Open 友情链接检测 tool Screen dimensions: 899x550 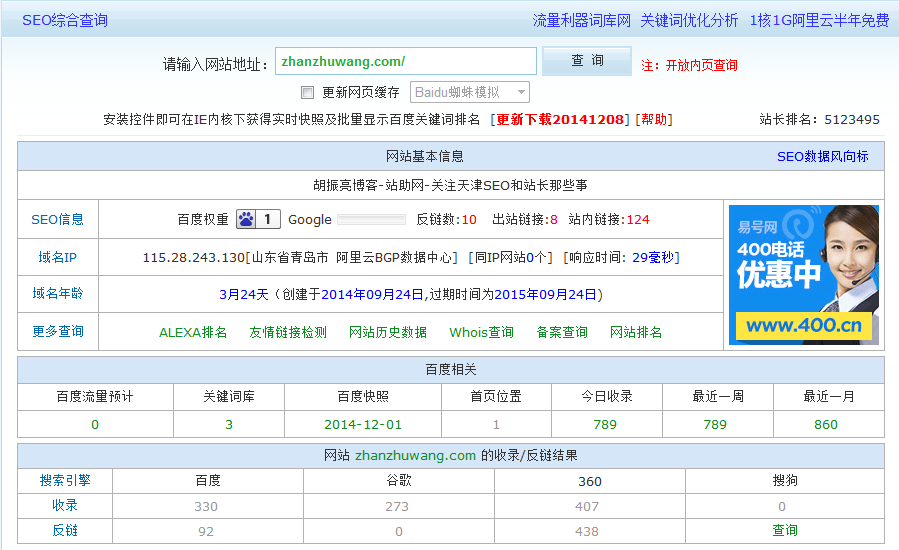point(288,332)
